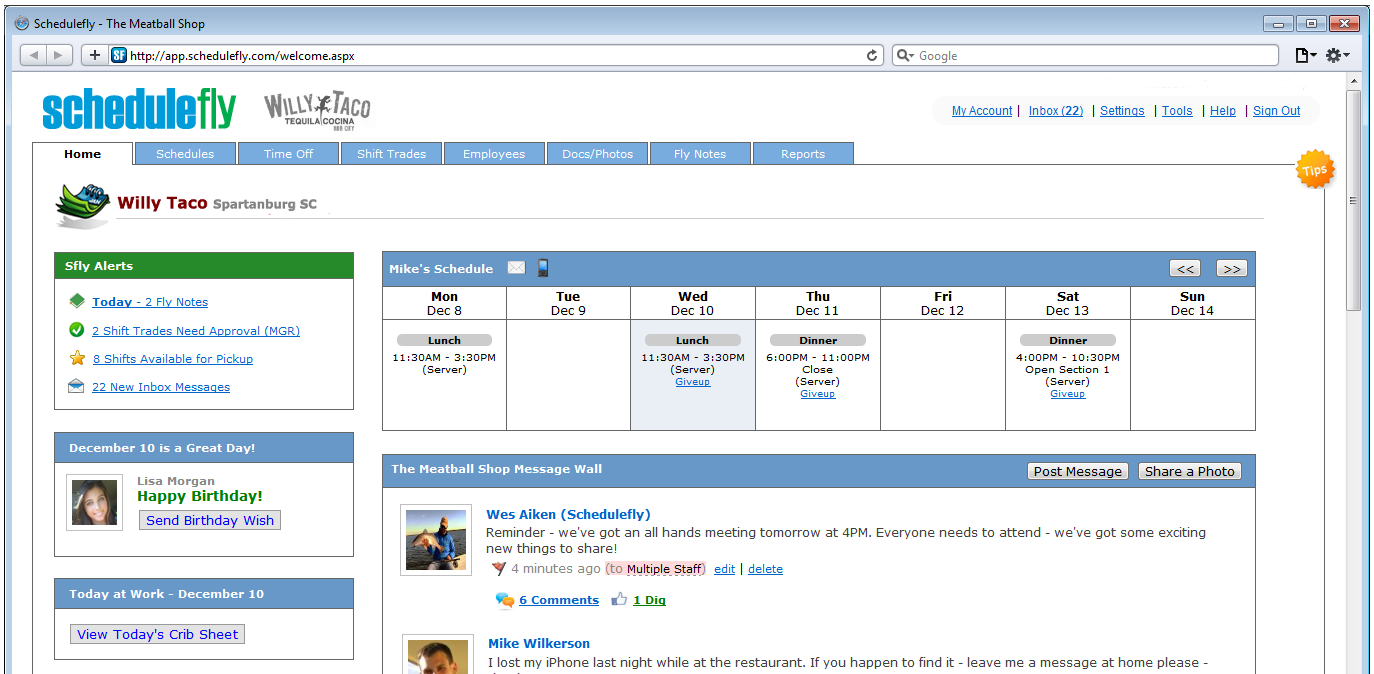Click the browser forward arrow
Screen dimensions: 1374x674
(59, 56)
